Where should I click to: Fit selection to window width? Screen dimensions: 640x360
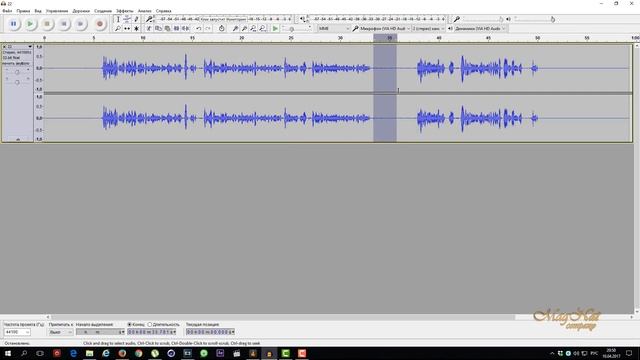click(x=253, y=29)
